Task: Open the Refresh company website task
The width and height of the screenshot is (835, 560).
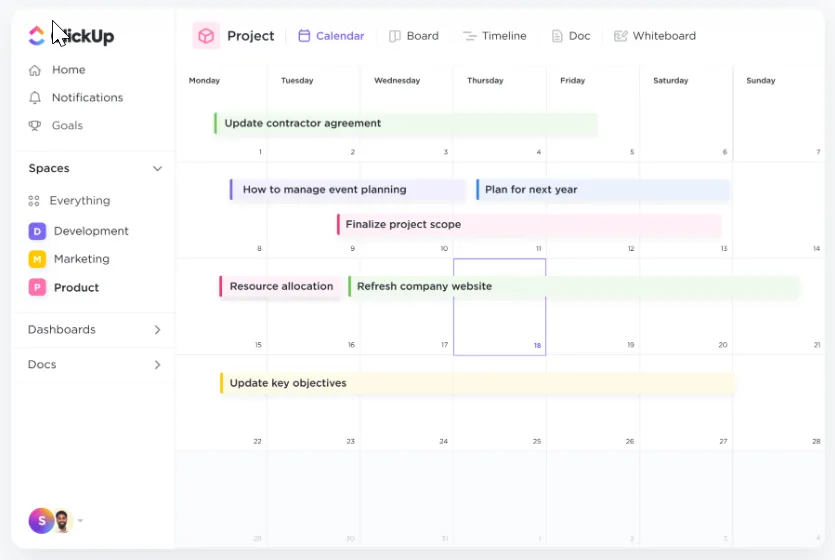Action: (574, 286)
